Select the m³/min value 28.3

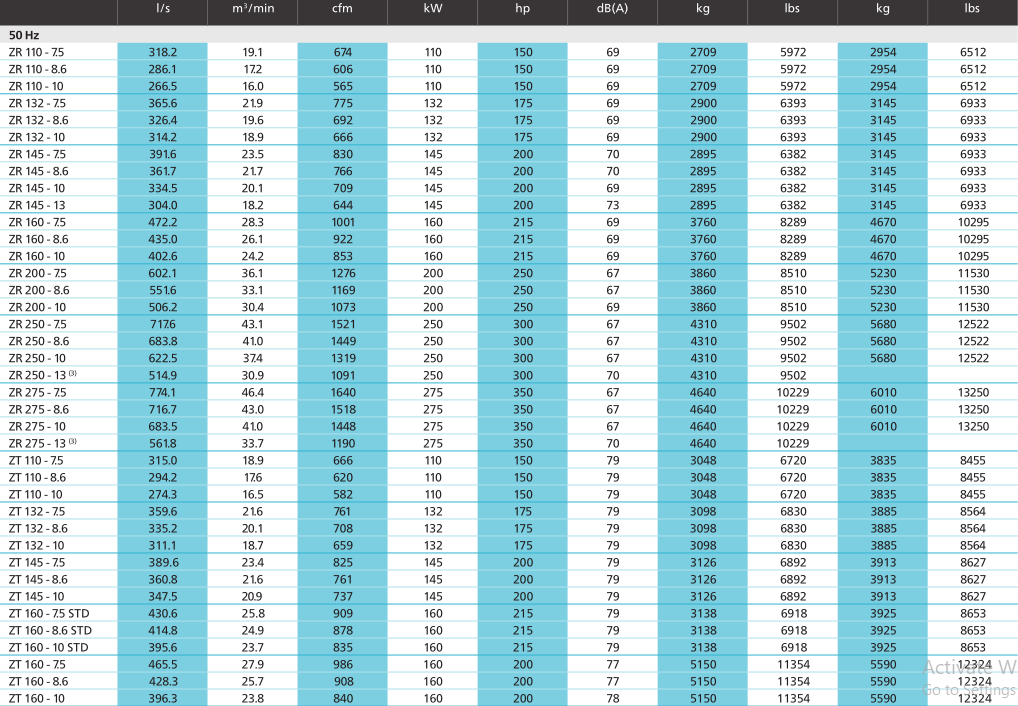pos(253,222)
